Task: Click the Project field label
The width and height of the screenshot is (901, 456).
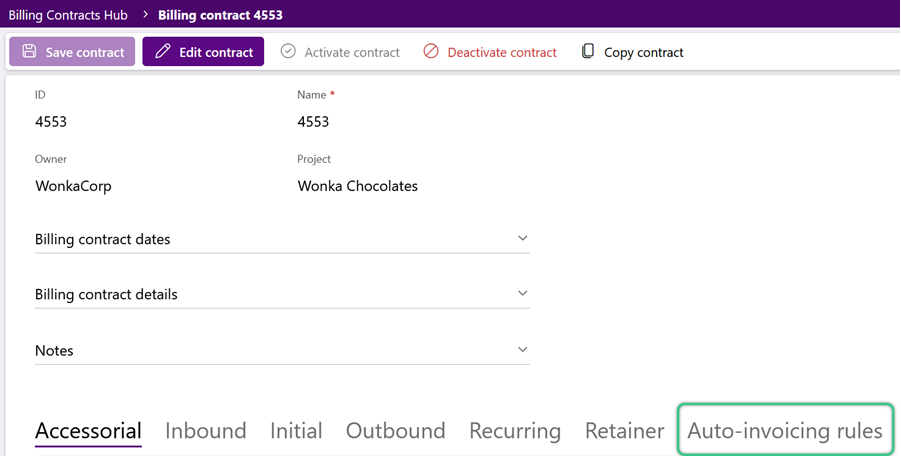Action: [314, 159]
